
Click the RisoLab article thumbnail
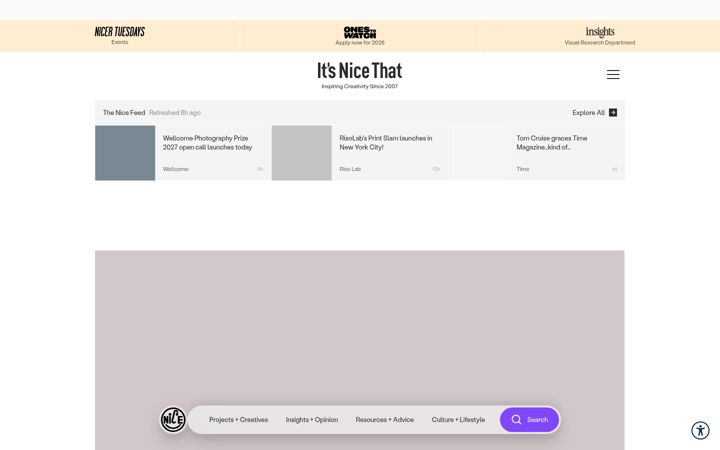coord(302,153)
